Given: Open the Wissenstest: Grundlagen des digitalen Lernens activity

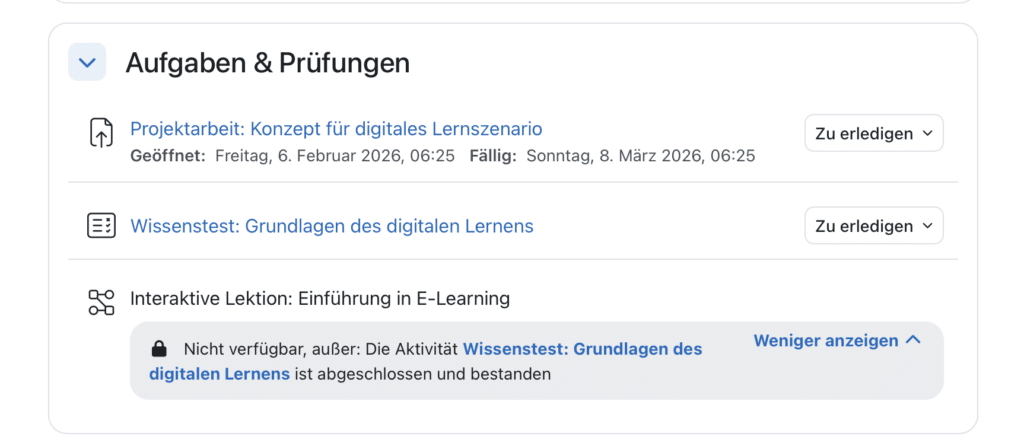Looking at the screenshot, I should click(331, 226).
